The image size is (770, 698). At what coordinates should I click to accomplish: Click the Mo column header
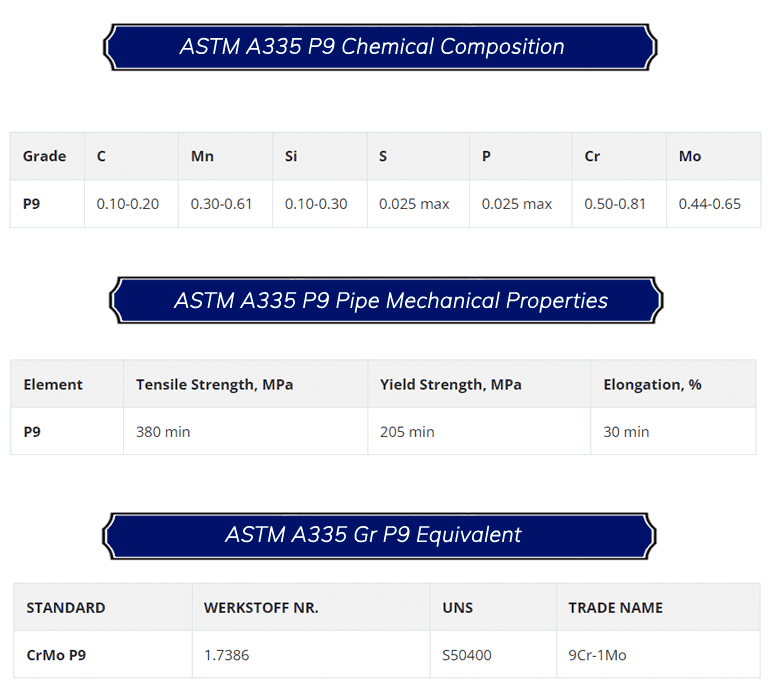(689, 156)
